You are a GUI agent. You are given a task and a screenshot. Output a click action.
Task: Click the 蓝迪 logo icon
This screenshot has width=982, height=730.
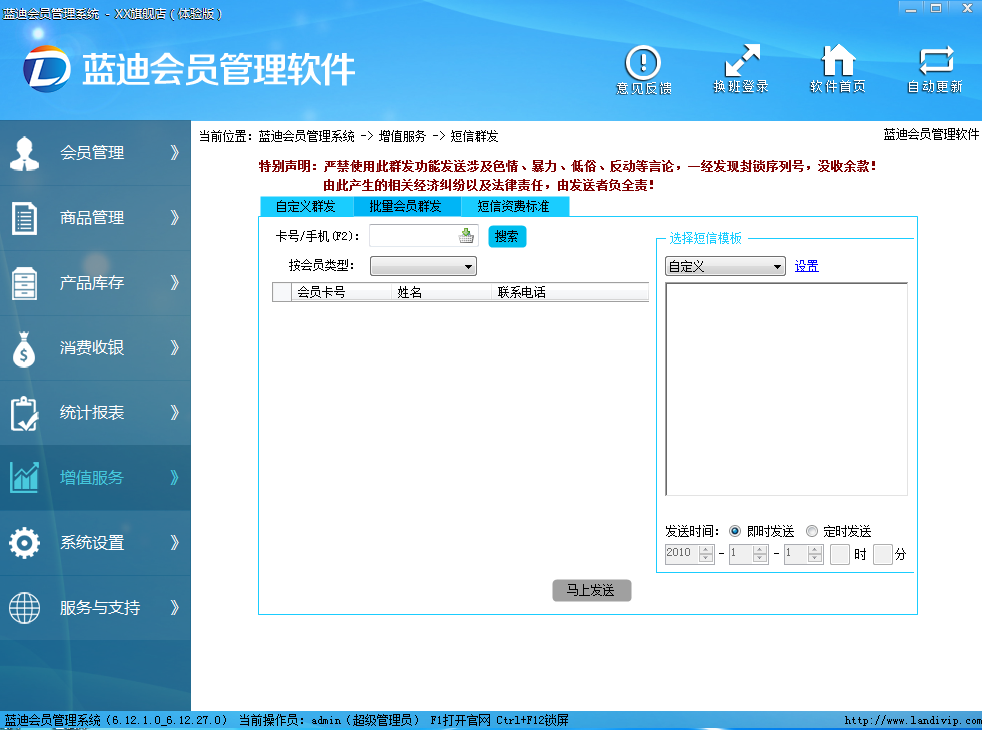(x=46, y=69)
